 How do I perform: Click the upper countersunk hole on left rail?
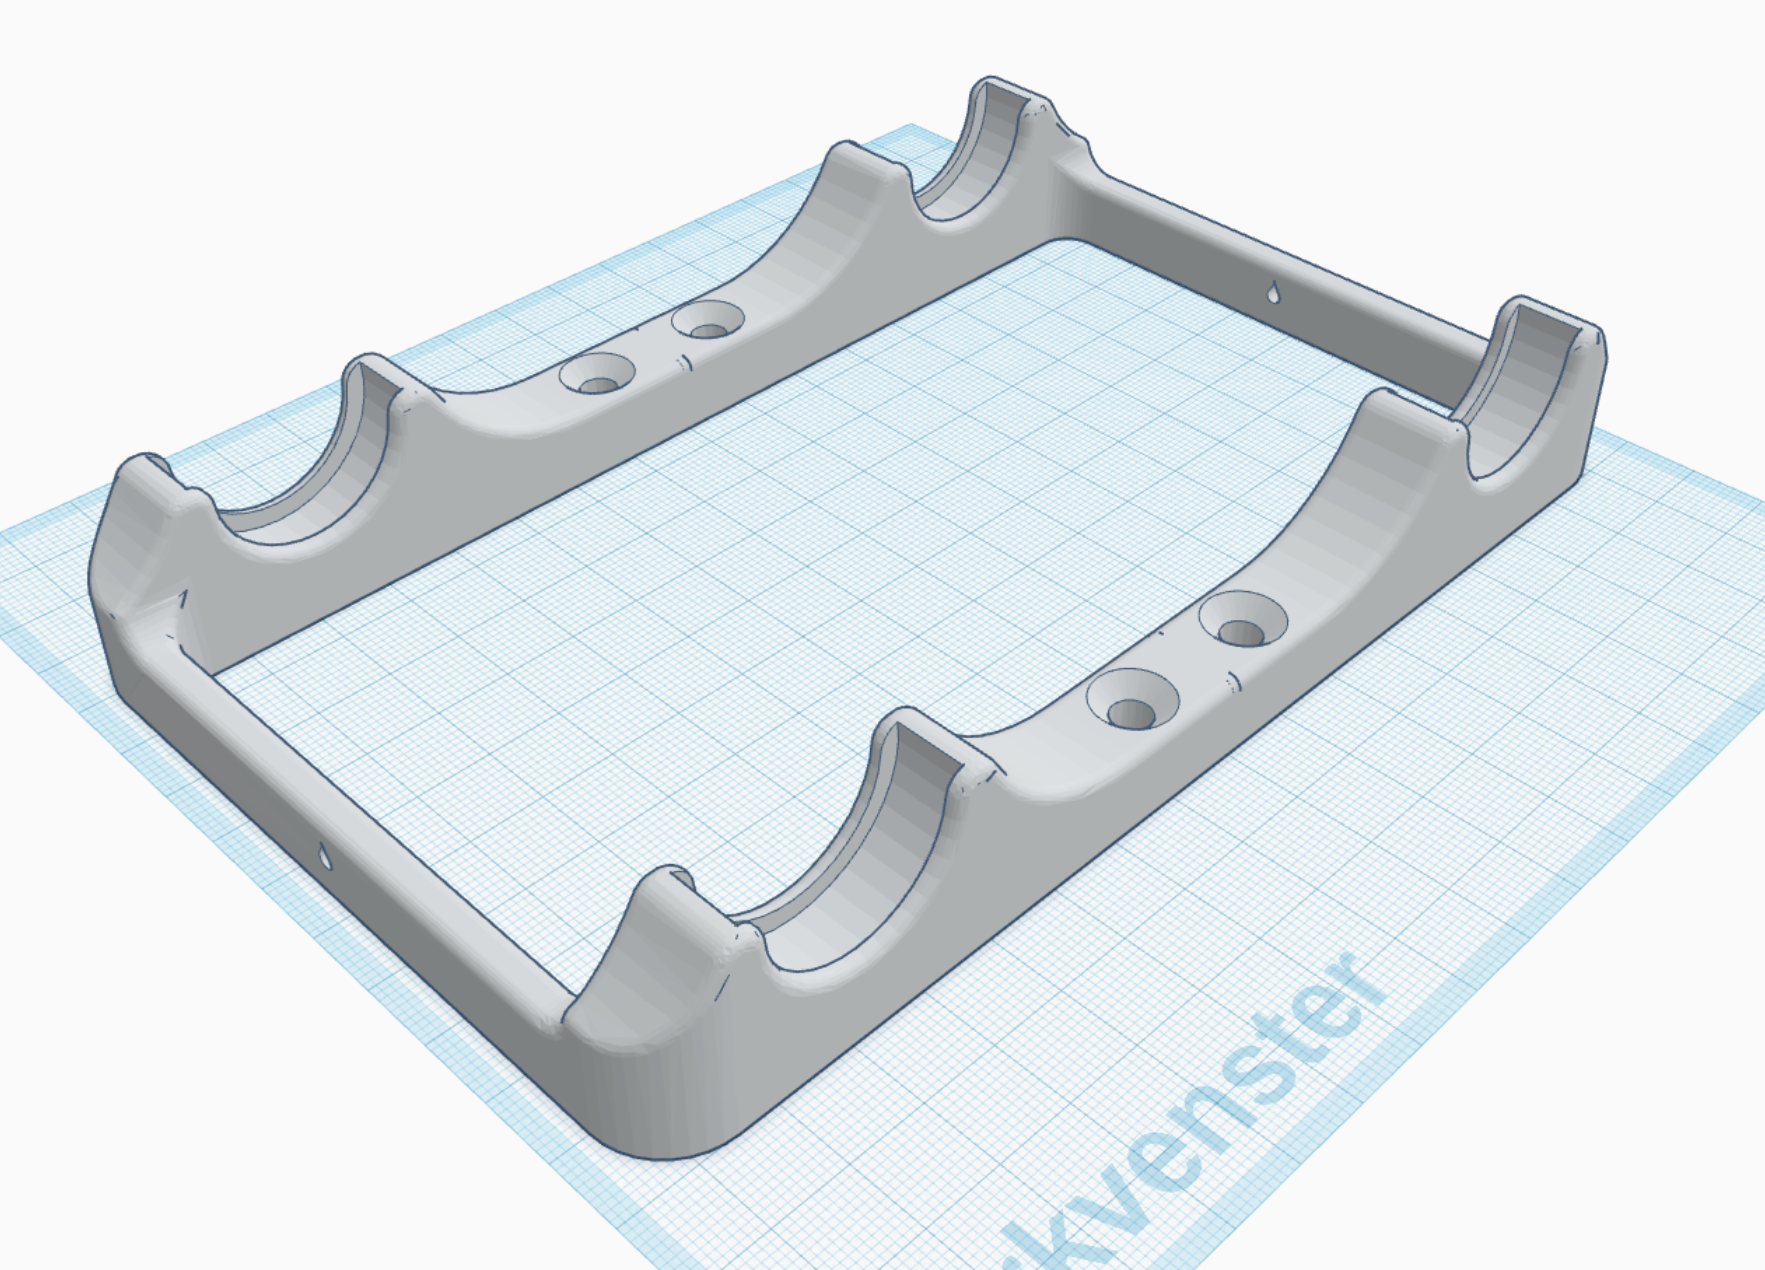[x=708, y=321]
